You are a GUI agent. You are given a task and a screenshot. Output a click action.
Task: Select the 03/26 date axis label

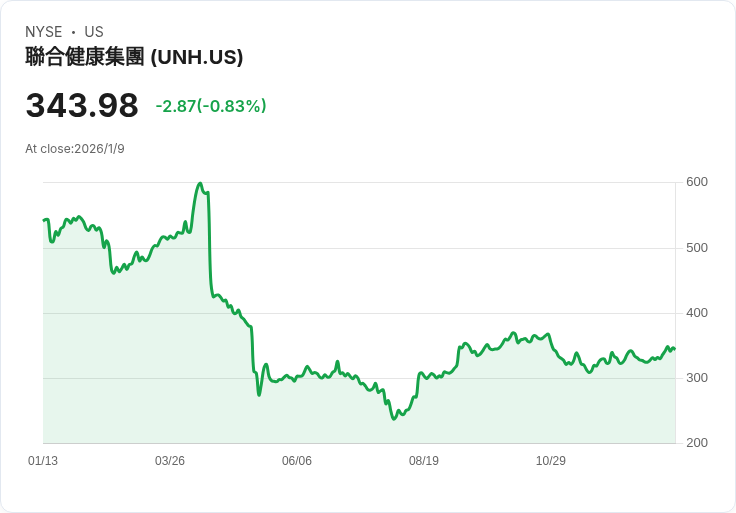point(170,461)
